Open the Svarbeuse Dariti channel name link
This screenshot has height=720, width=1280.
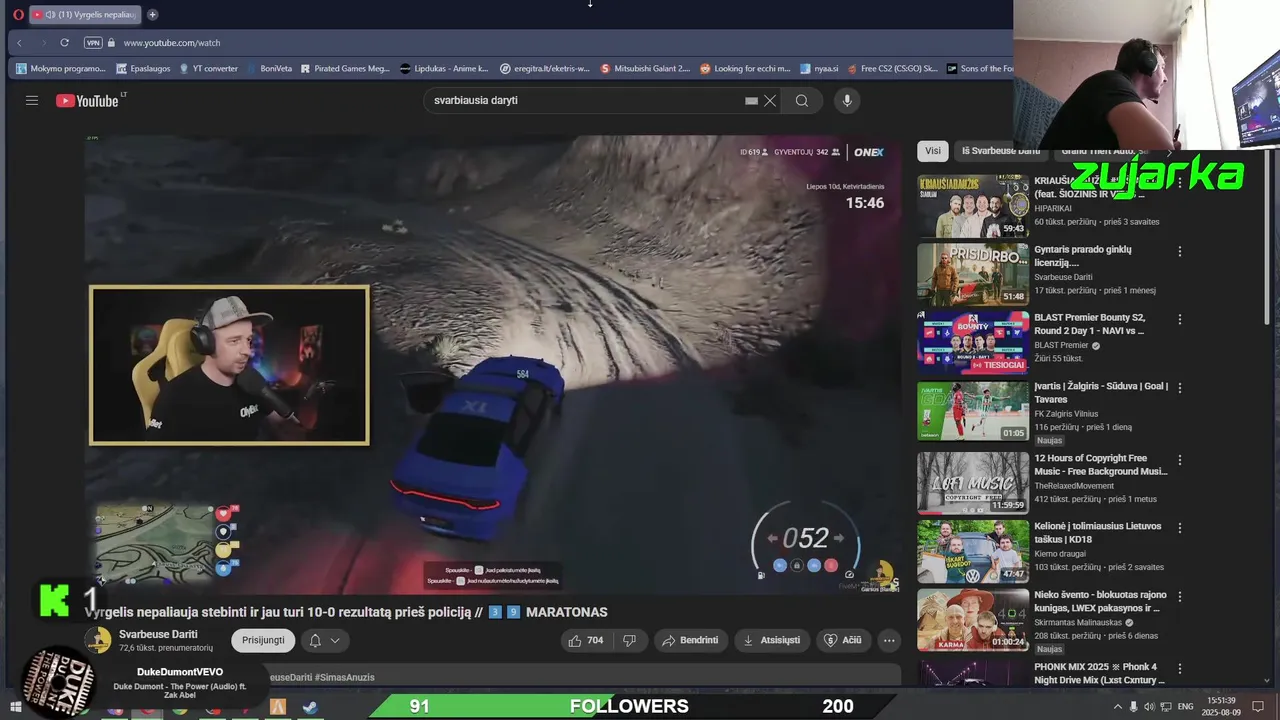coord(158,634)
